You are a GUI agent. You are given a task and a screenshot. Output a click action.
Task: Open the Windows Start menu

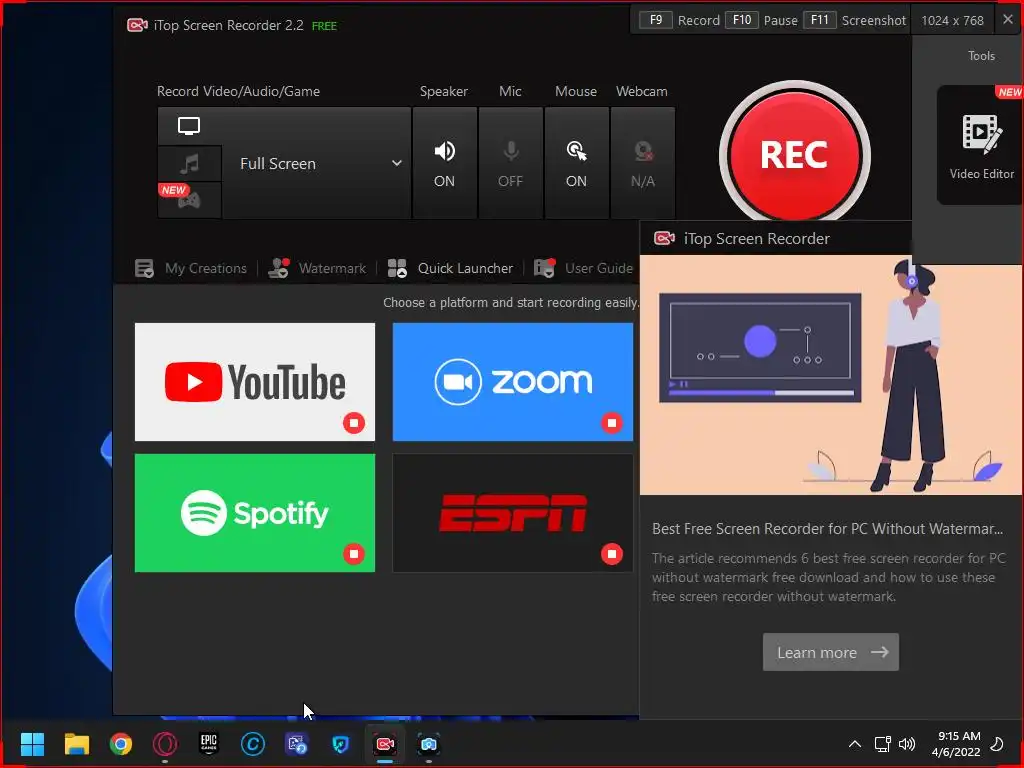click(32, 744)
